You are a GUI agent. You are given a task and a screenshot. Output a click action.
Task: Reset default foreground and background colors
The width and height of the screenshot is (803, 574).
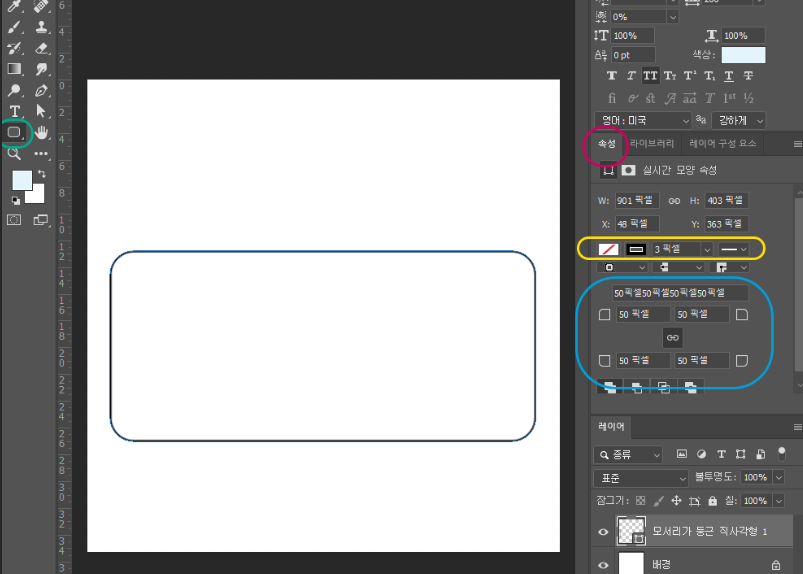pos(16,200)
